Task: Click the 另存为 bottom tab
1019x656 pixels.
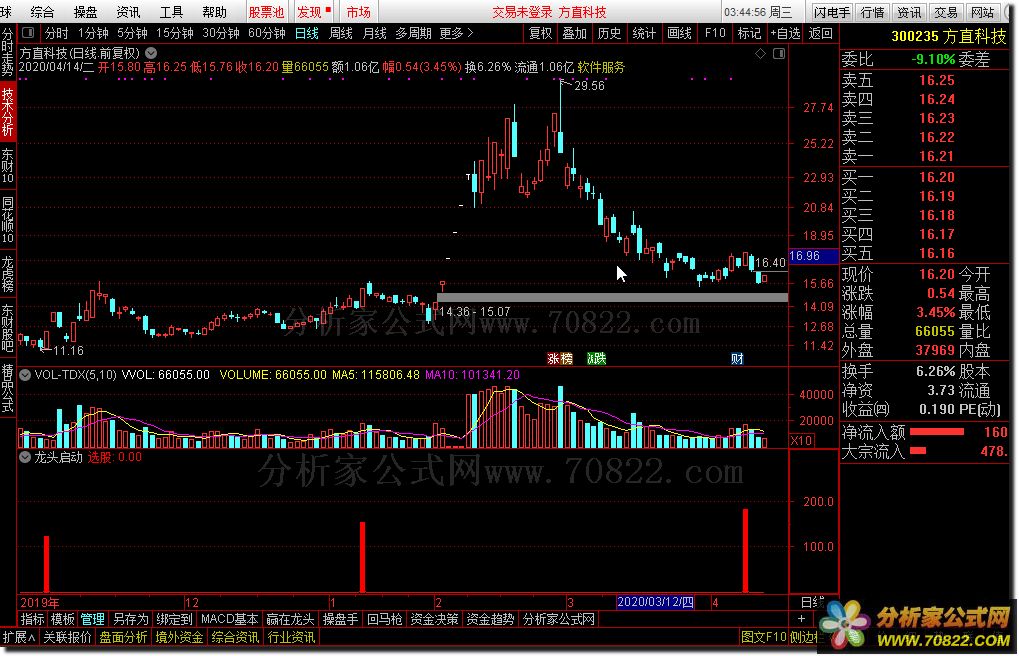Action: [131, 619]
